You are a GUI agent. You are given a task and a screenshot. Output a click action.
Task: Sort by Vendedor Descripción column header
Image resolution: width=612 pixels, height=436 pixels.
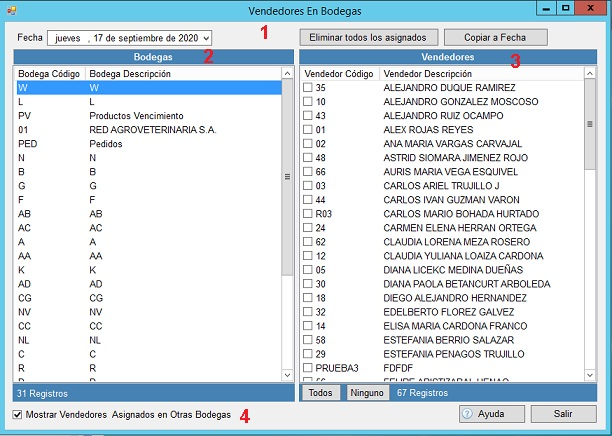click(x=430, y=73)
